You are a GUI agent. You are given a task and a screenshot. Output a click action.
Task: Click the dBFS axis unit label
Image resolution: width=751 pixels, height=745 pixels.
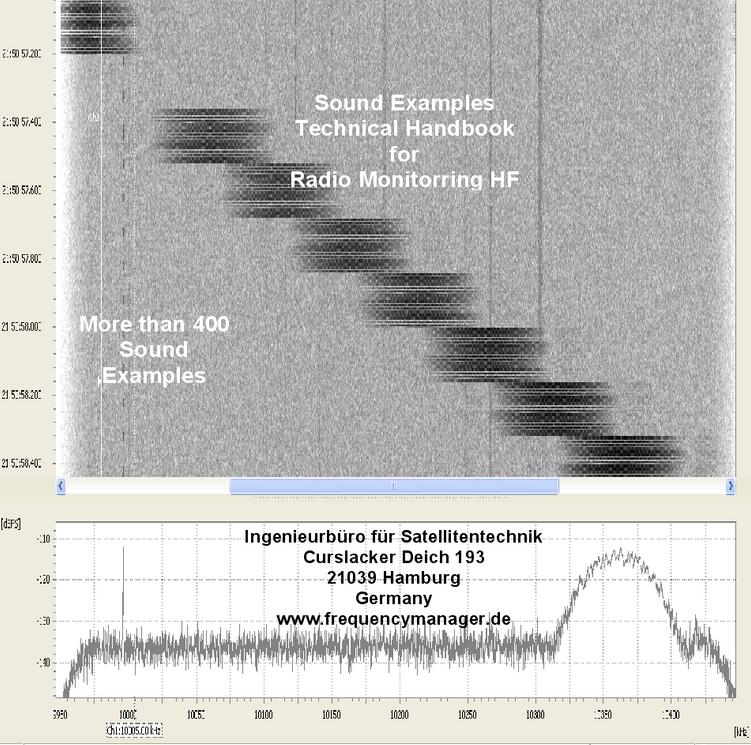tap(12, 522)
